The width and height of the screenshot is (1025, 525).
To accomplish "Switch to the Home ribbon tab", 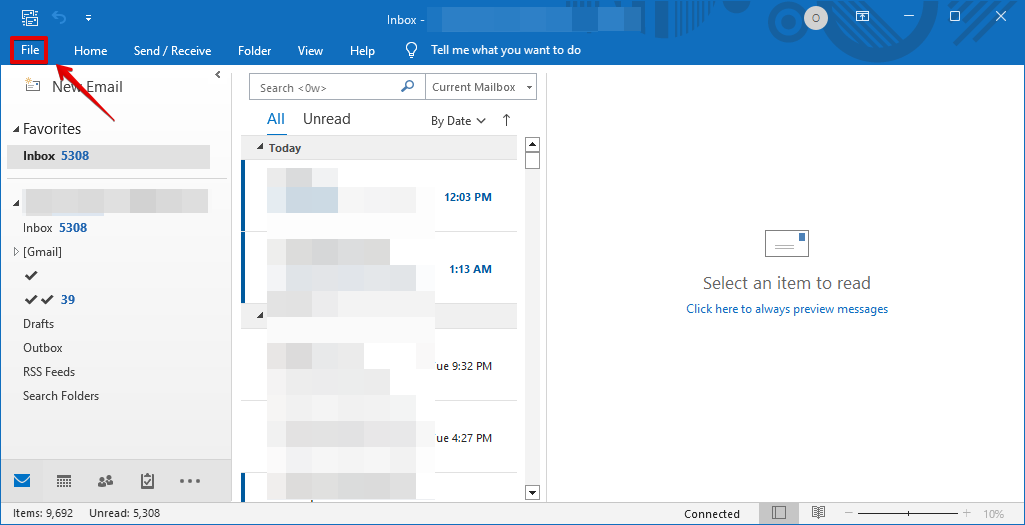I will pos(90,50).
